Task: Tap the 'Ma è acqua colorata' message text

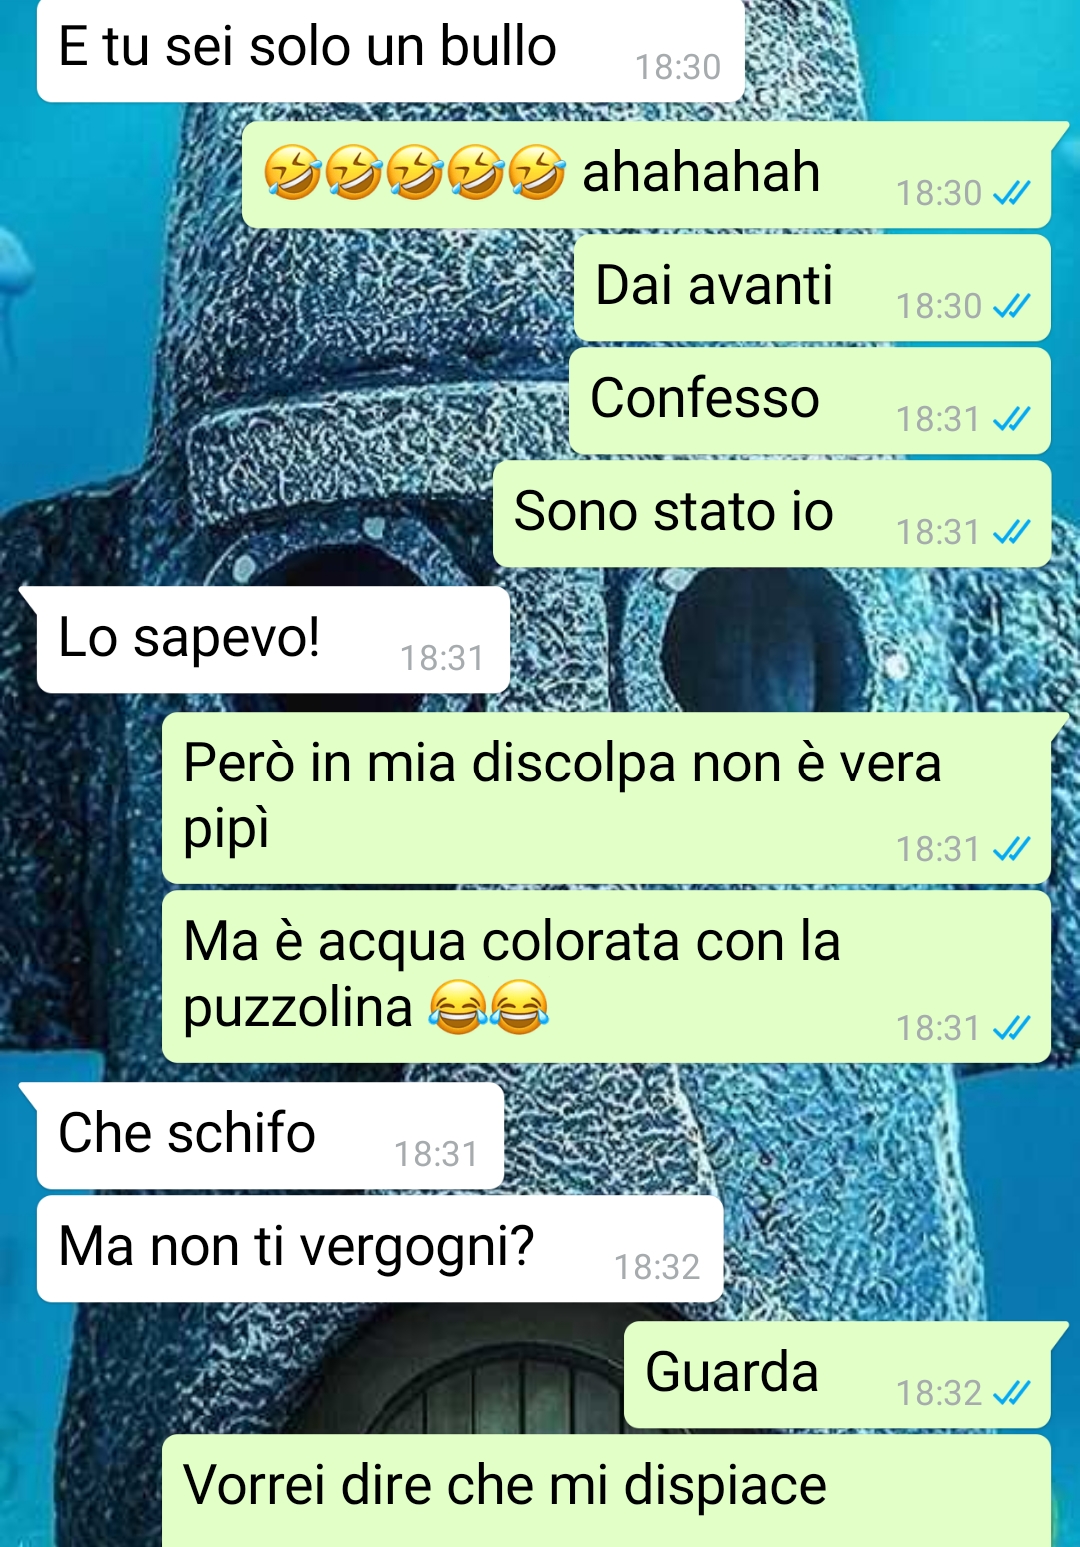Action: tap(512, 974)
